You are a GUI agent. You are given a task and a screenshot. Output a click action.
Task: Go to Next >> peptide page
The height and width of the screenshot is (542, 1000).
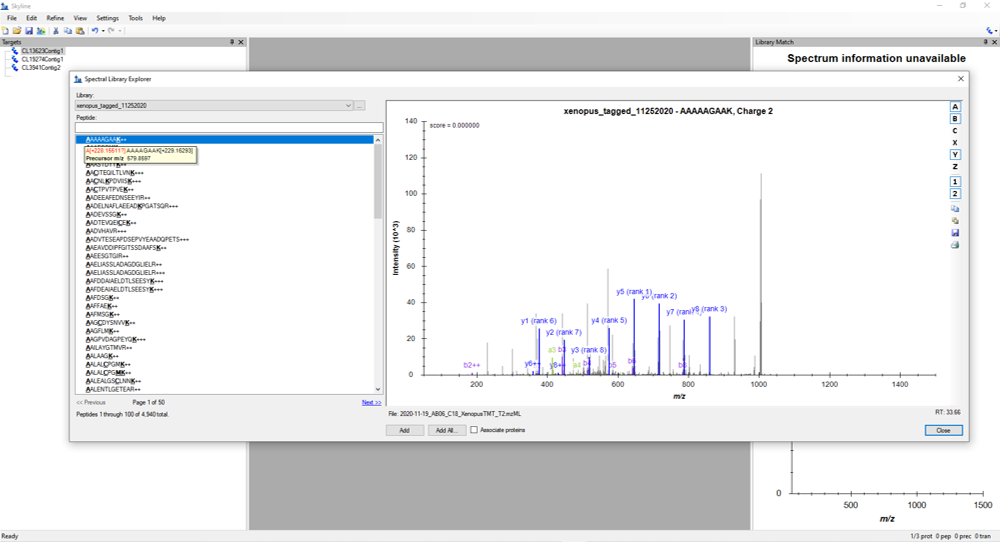[x=371, y=402]
